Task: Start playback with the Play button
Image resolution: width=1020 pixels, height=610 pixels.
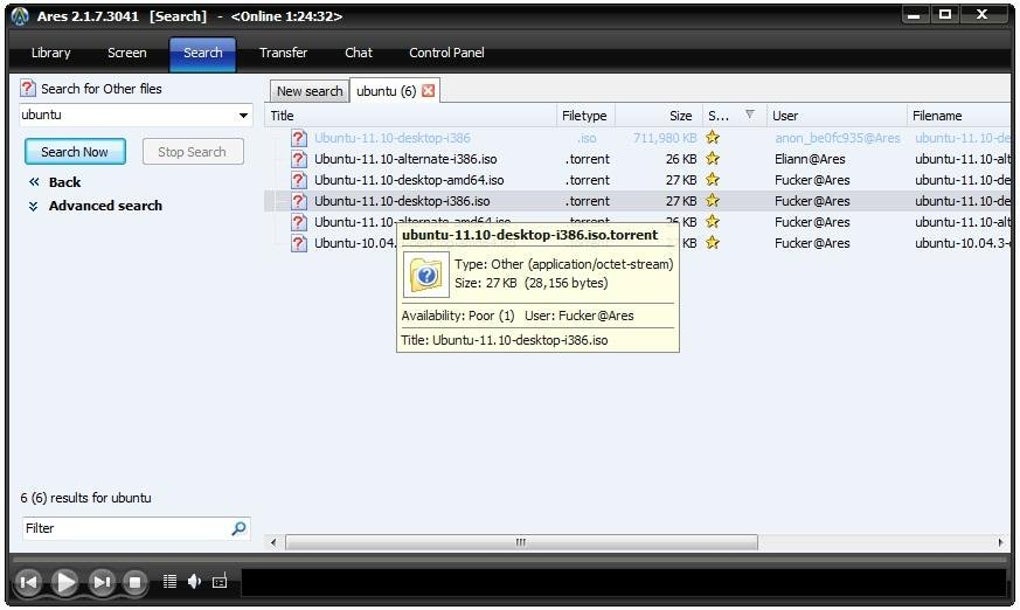Action: coord(64,582)
